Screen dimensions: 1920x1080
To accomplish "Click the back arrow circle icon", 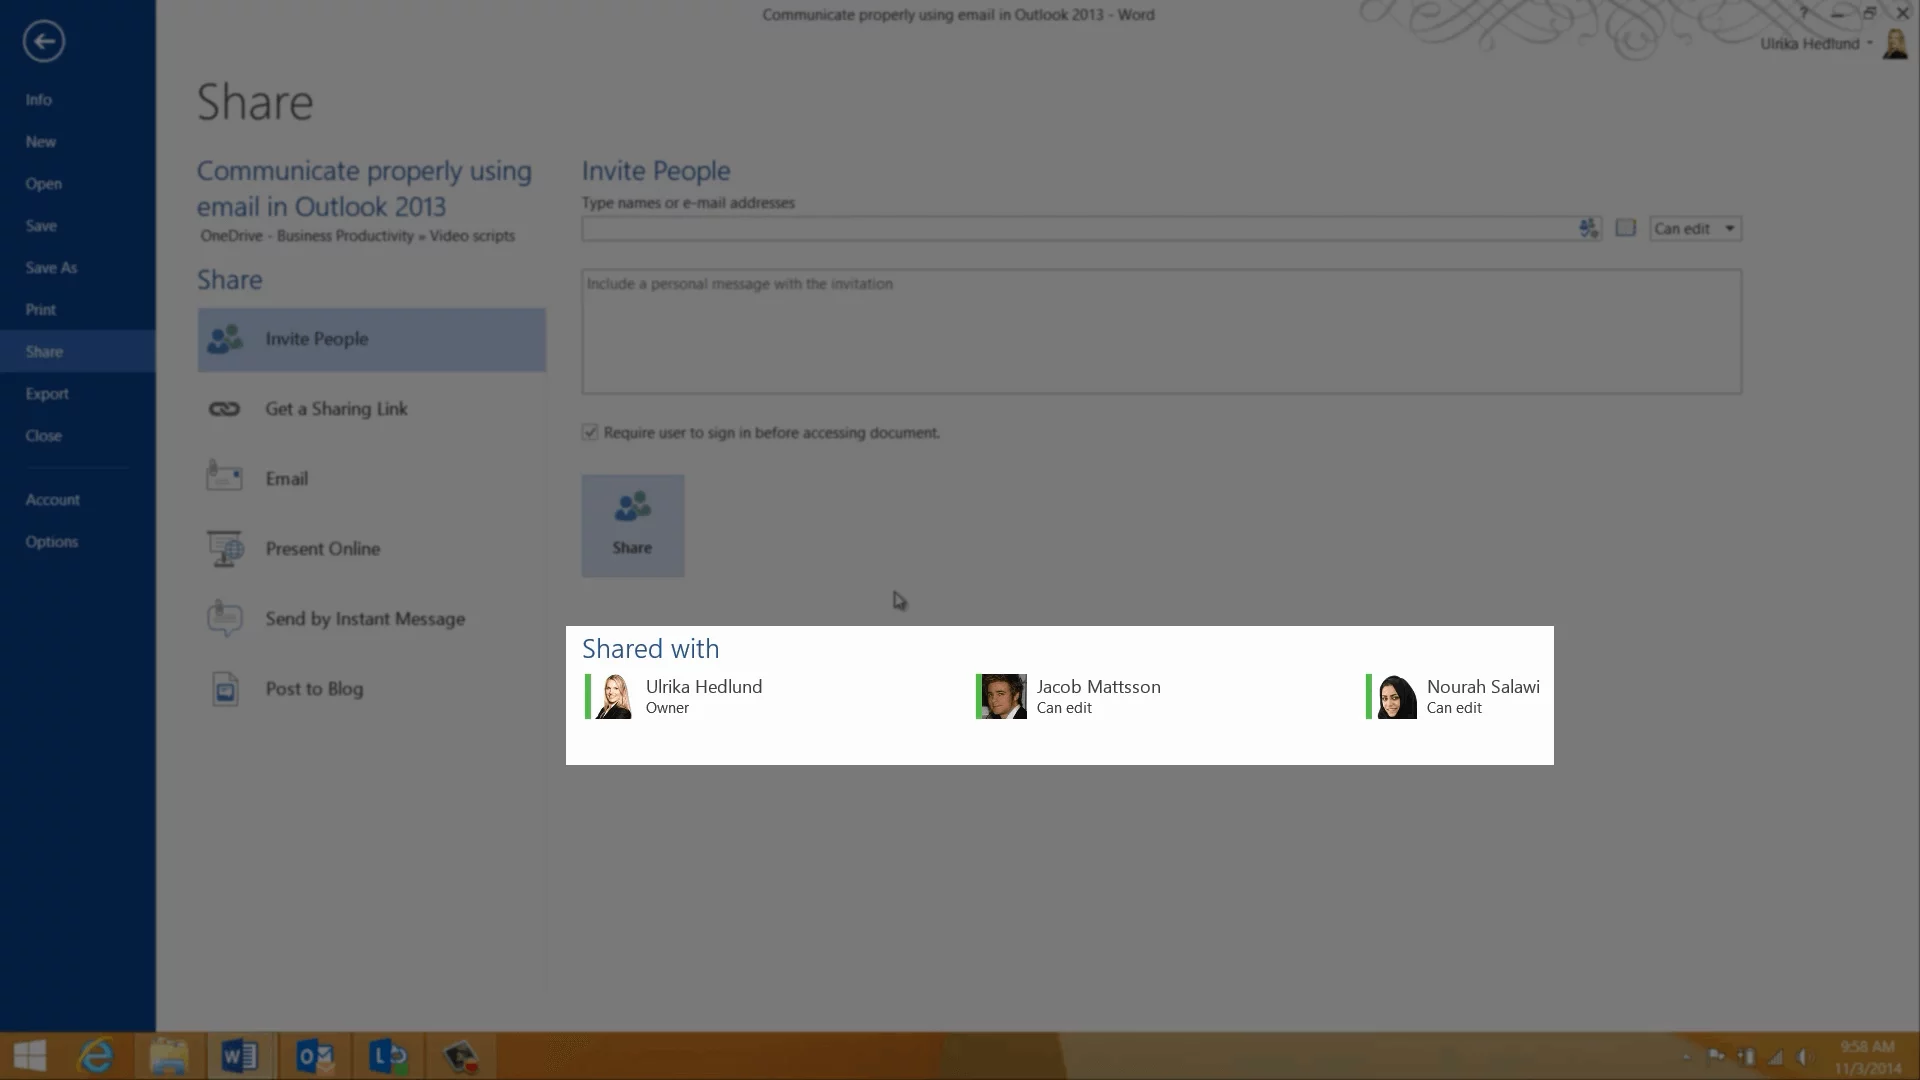I will click(43, 41).
